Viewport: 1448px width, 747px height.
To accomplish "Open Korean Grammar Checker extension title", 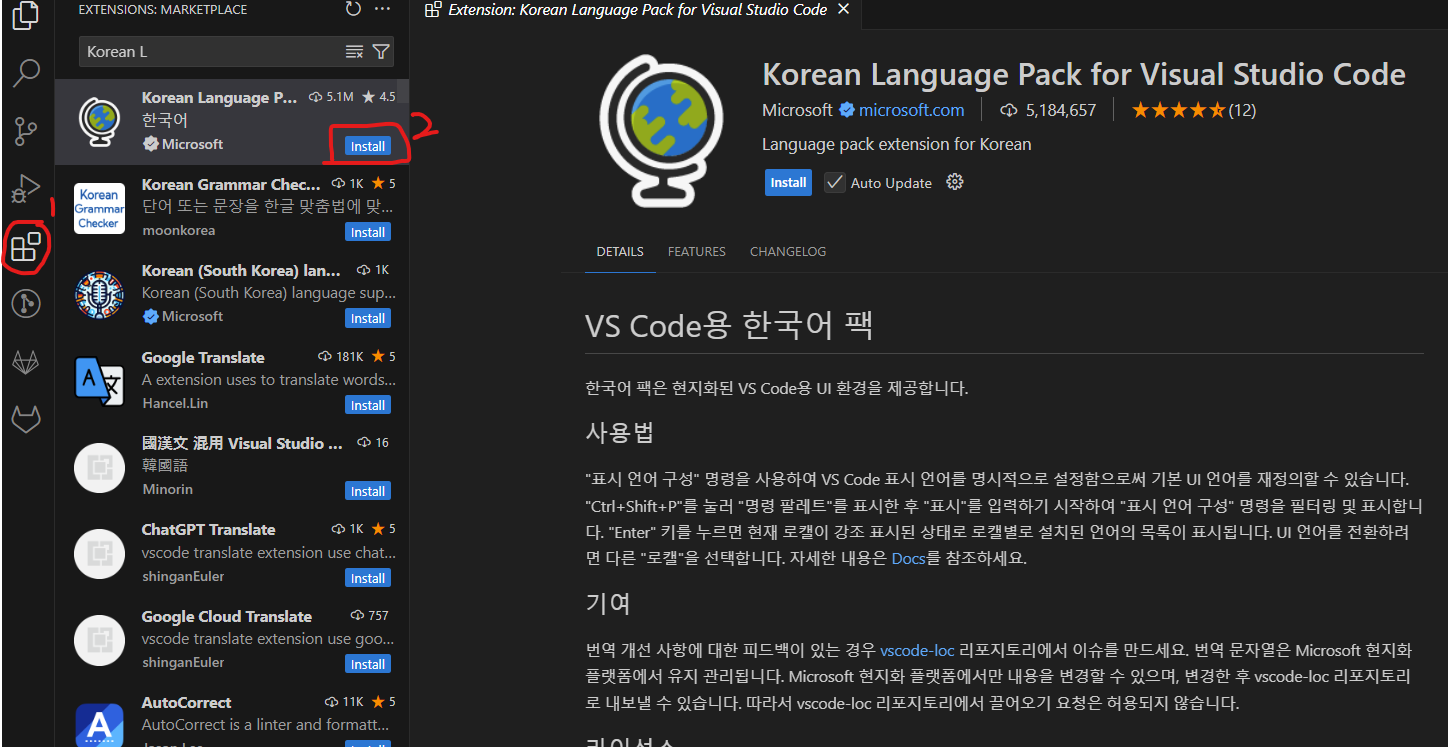I will click(x=231, y=184).
